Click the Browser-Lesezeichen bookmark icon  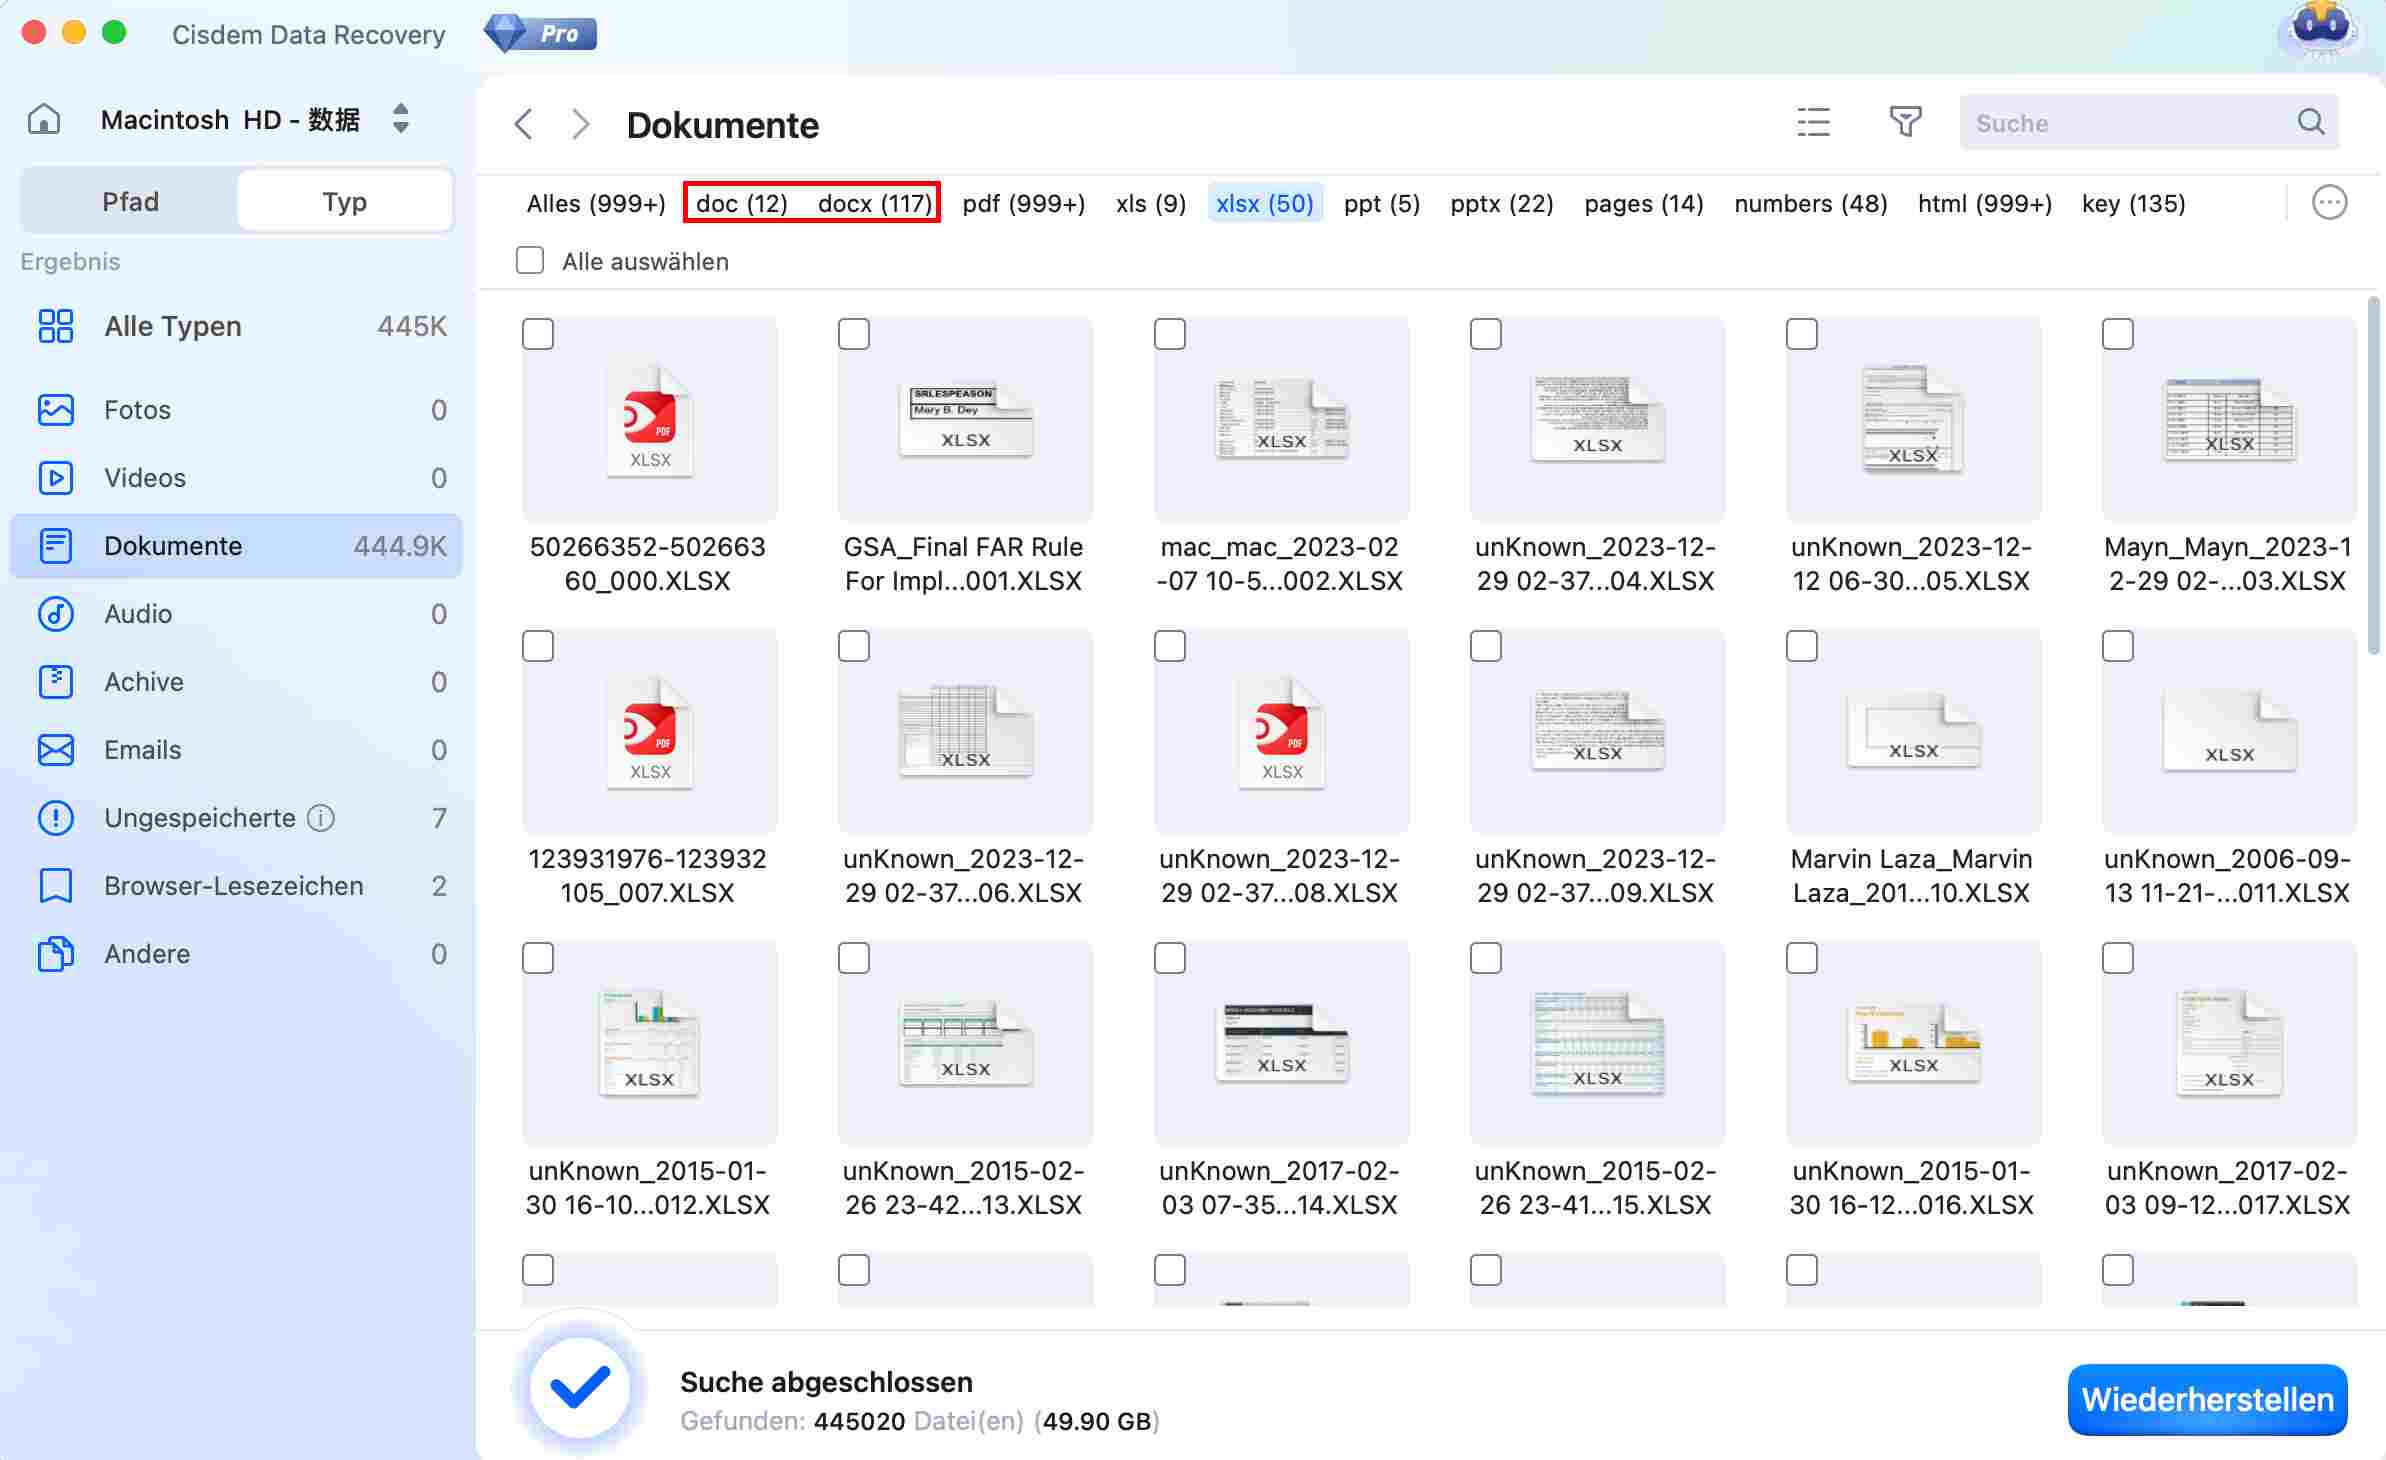(x=56, y=885)
